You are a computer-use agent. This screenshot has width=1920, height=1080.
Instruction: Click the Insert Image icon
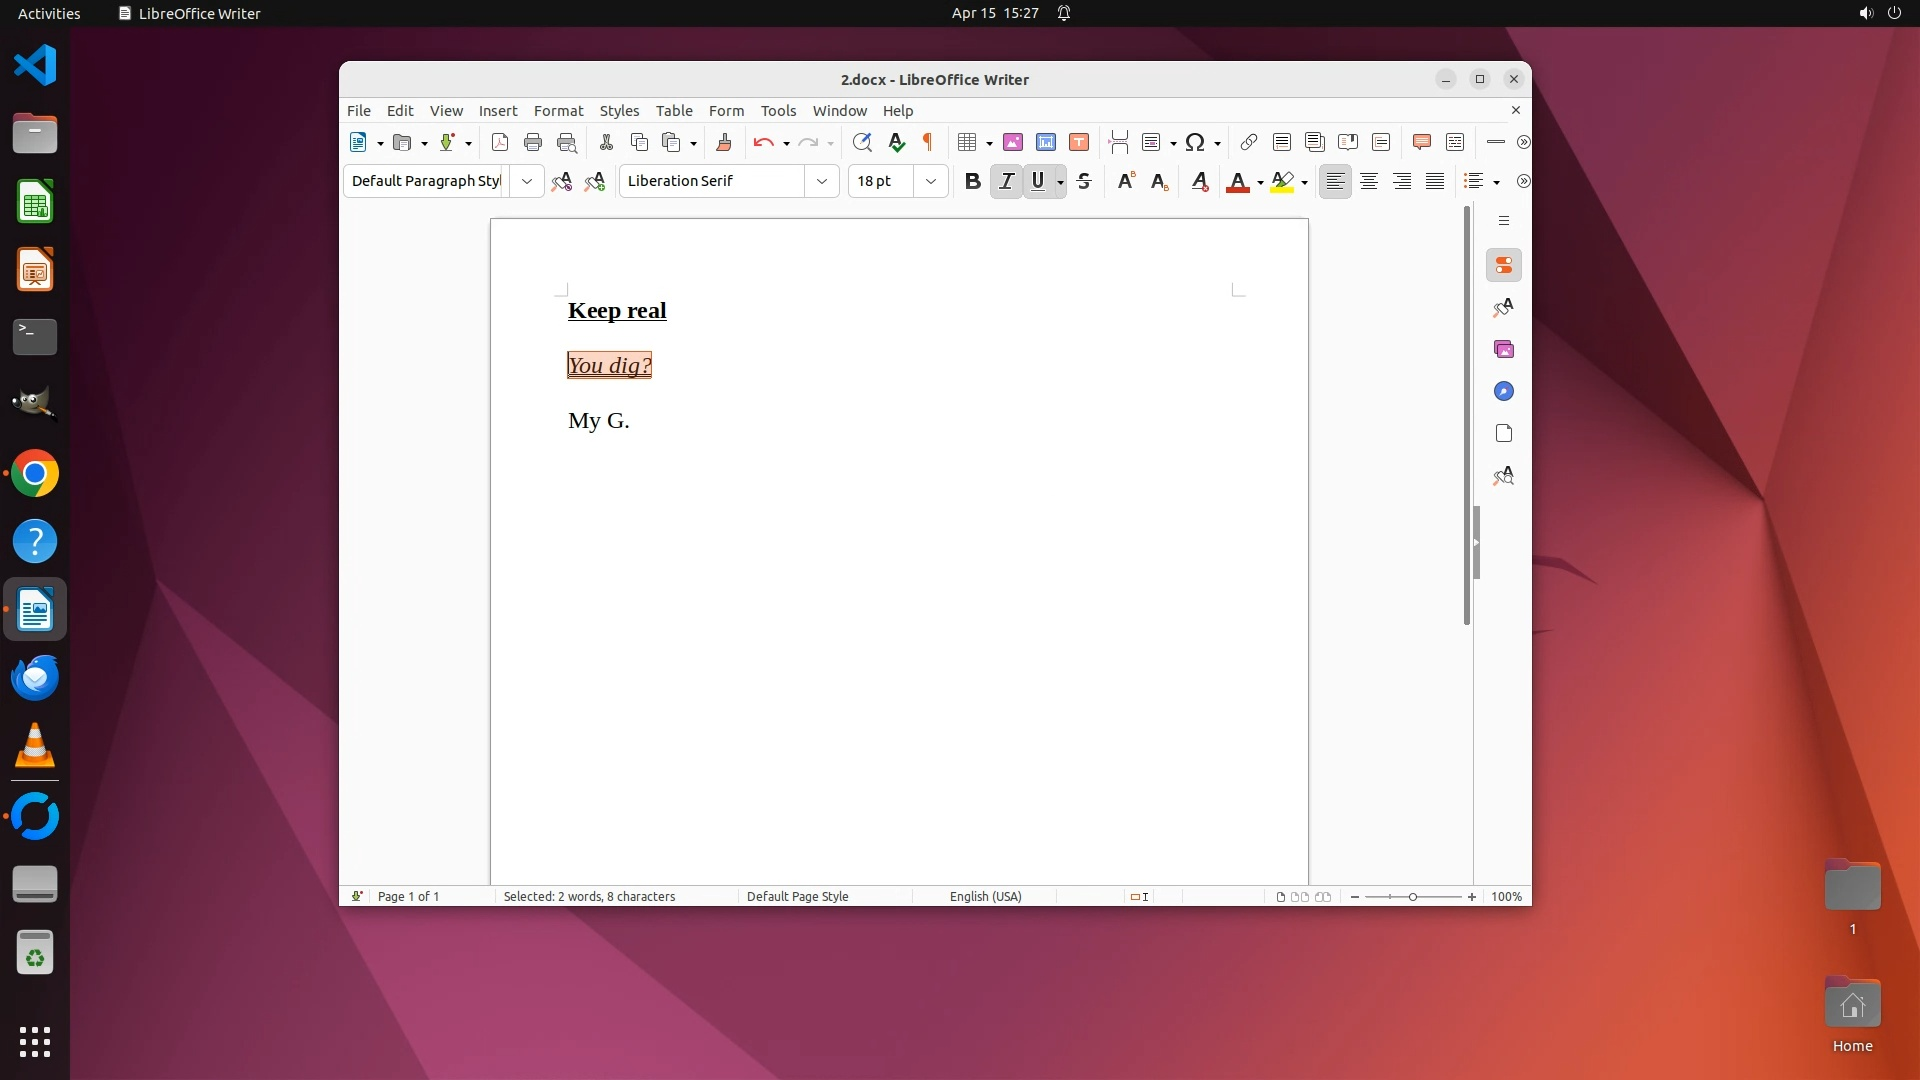(x=1013, y=143)
